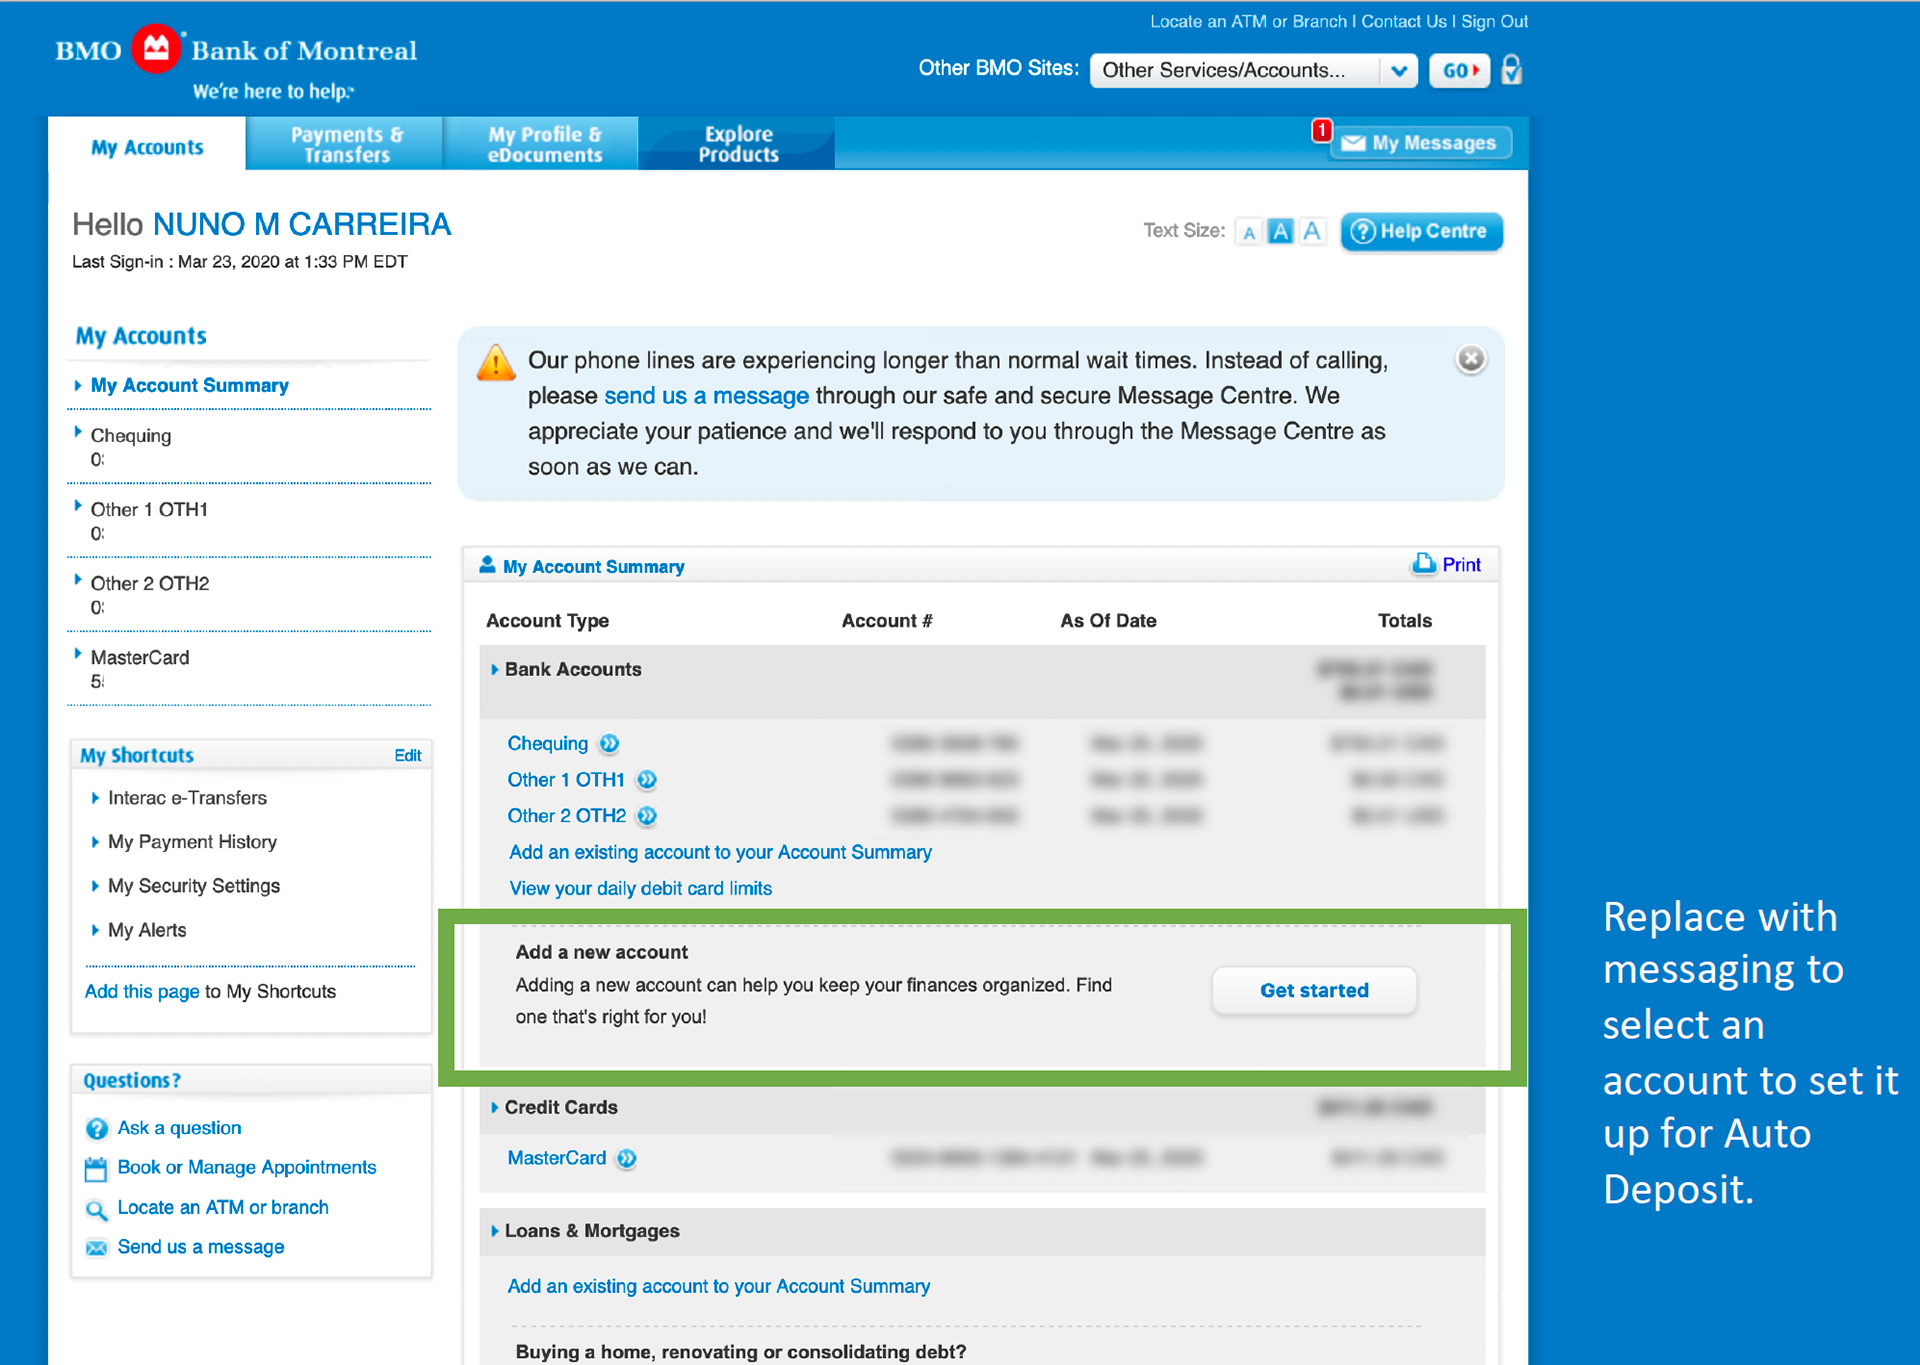Screen dimensions: 1920x1365
Task: Click the security lock icon beside GO
Action: tap(1511, 70)
